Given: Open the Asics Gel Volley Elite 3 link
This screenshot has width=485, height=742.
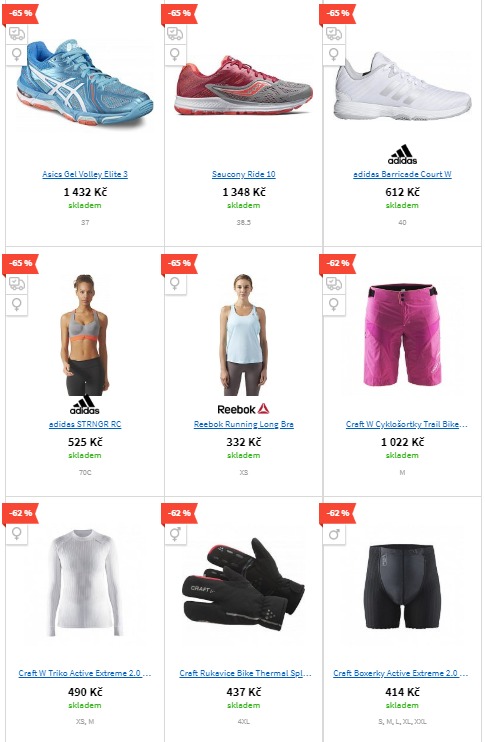Looking at the screenshot, I should (85, 174).
